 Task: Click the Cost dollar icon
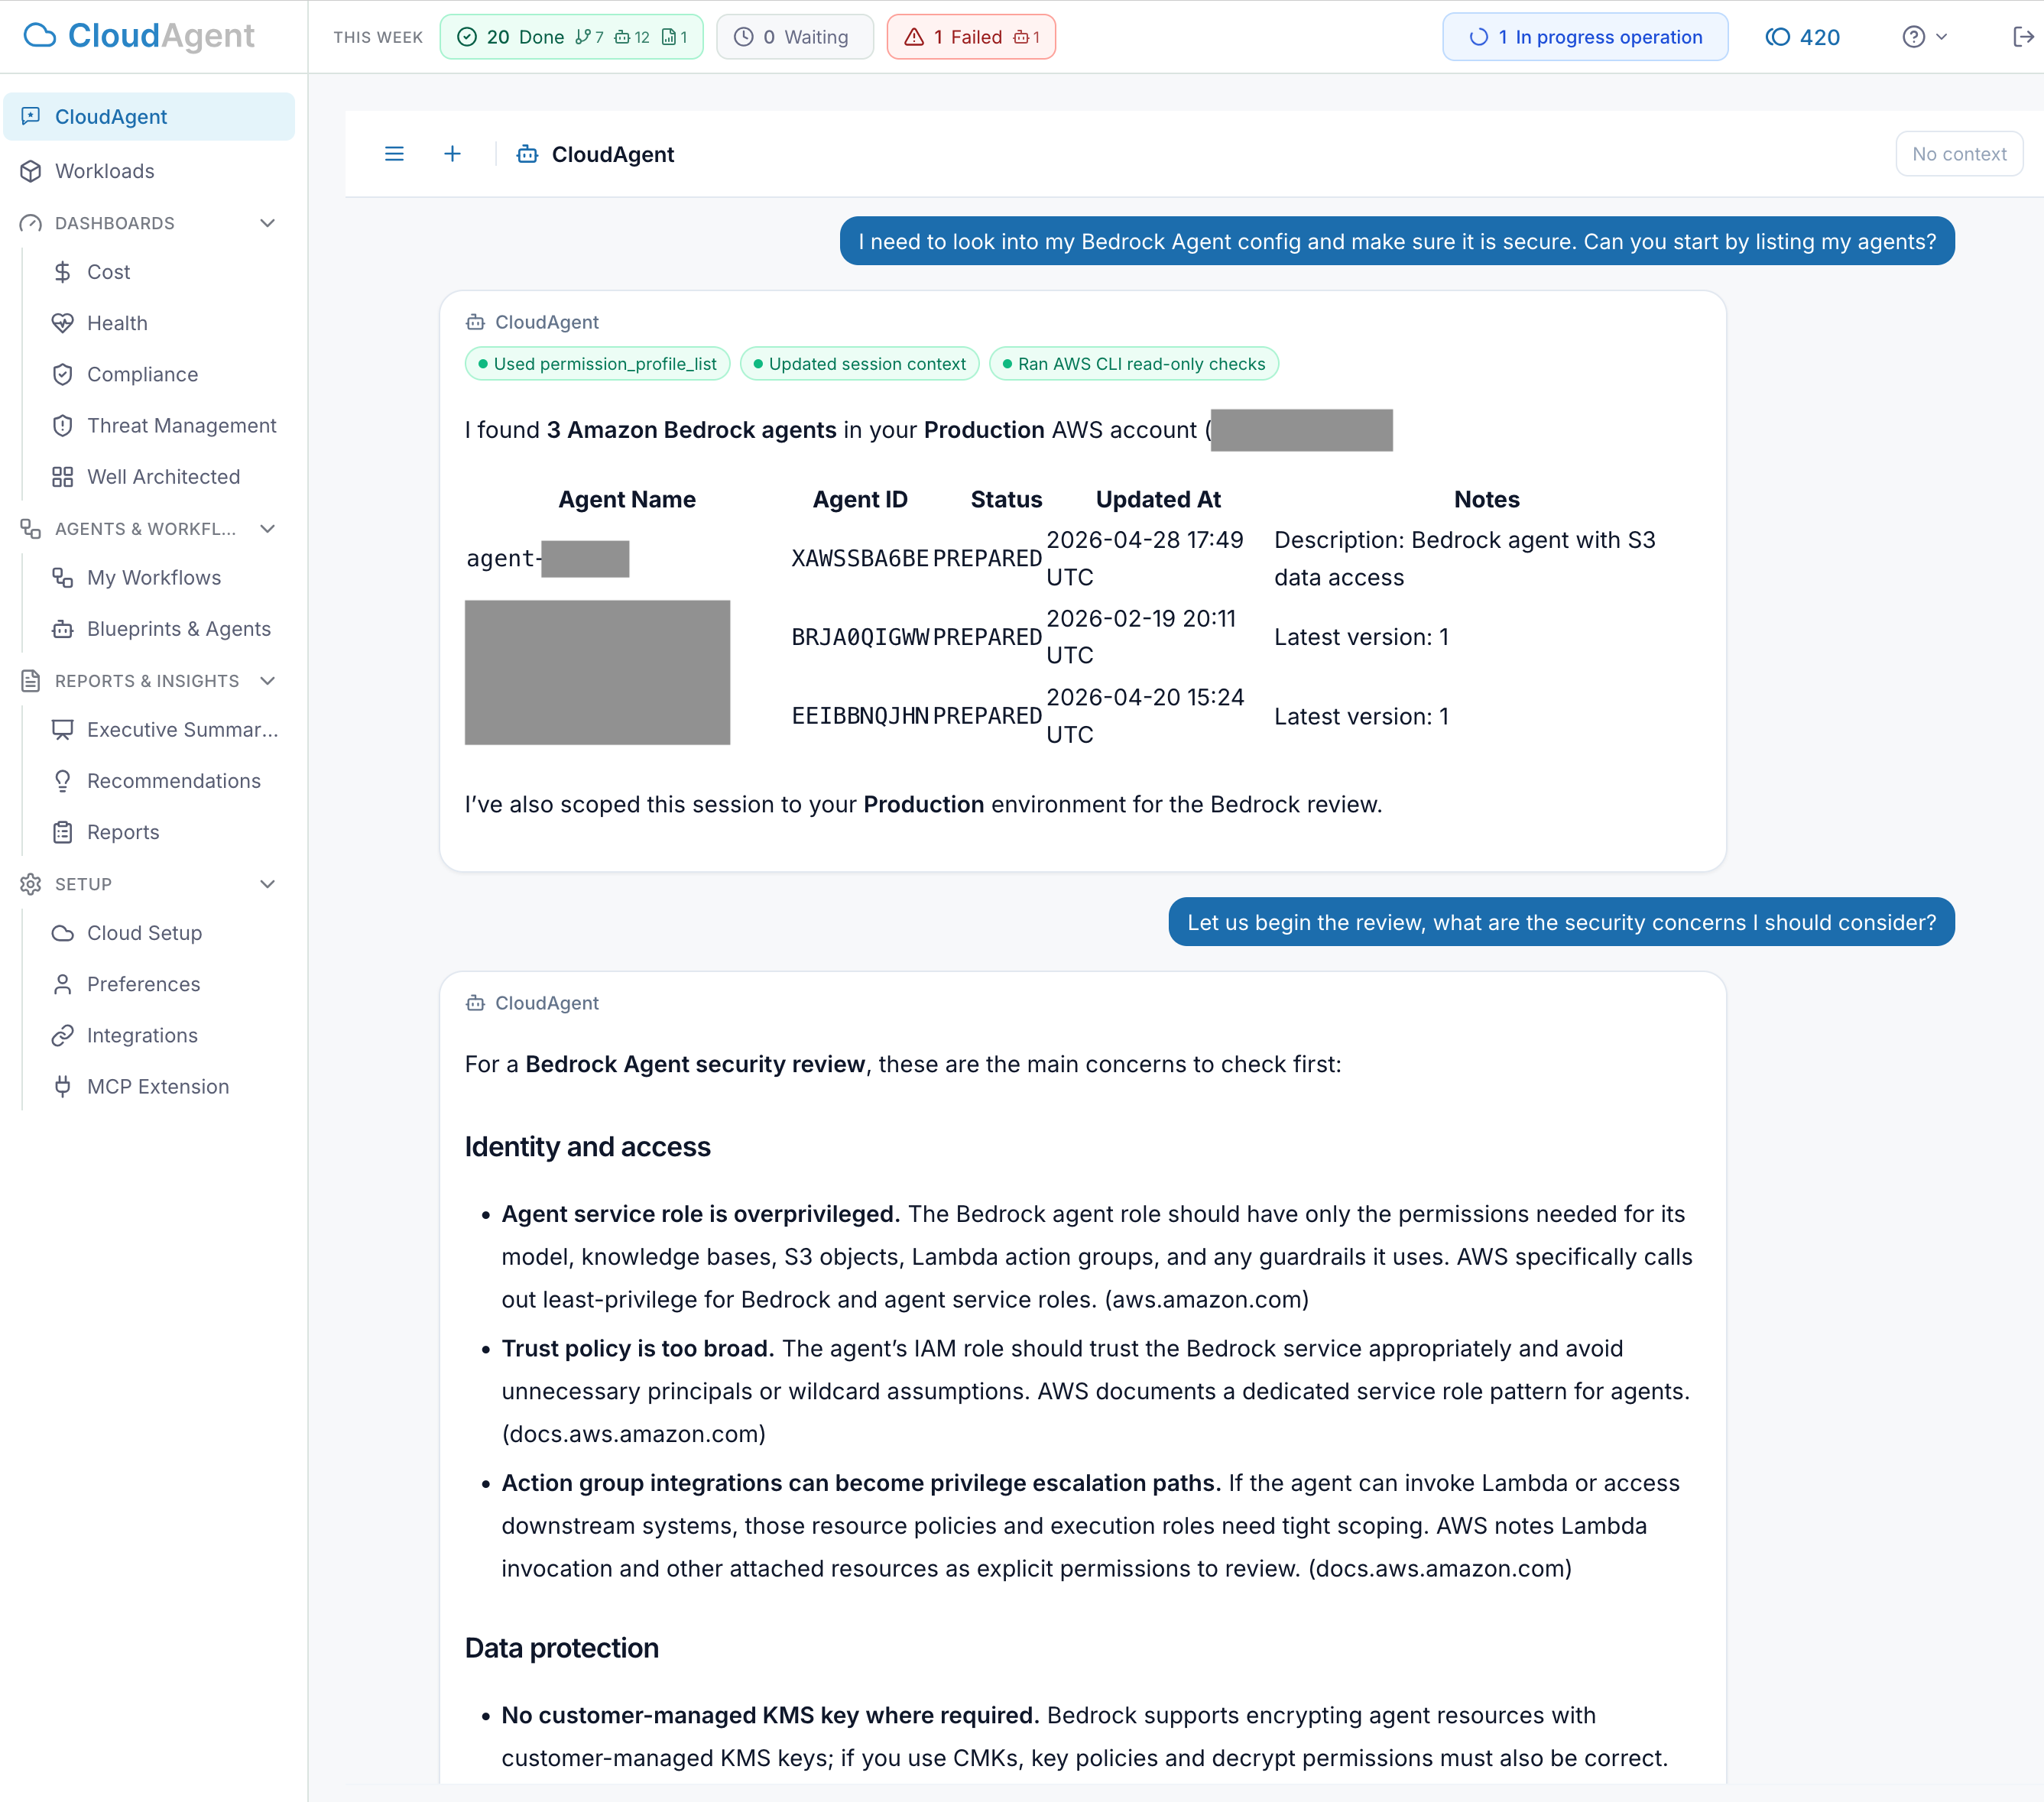tap(63, 272)
